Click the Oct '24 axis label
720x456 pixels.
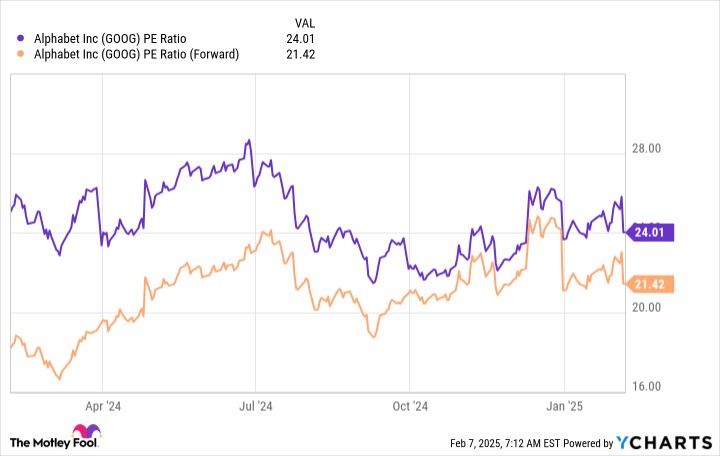click(410, 406)
